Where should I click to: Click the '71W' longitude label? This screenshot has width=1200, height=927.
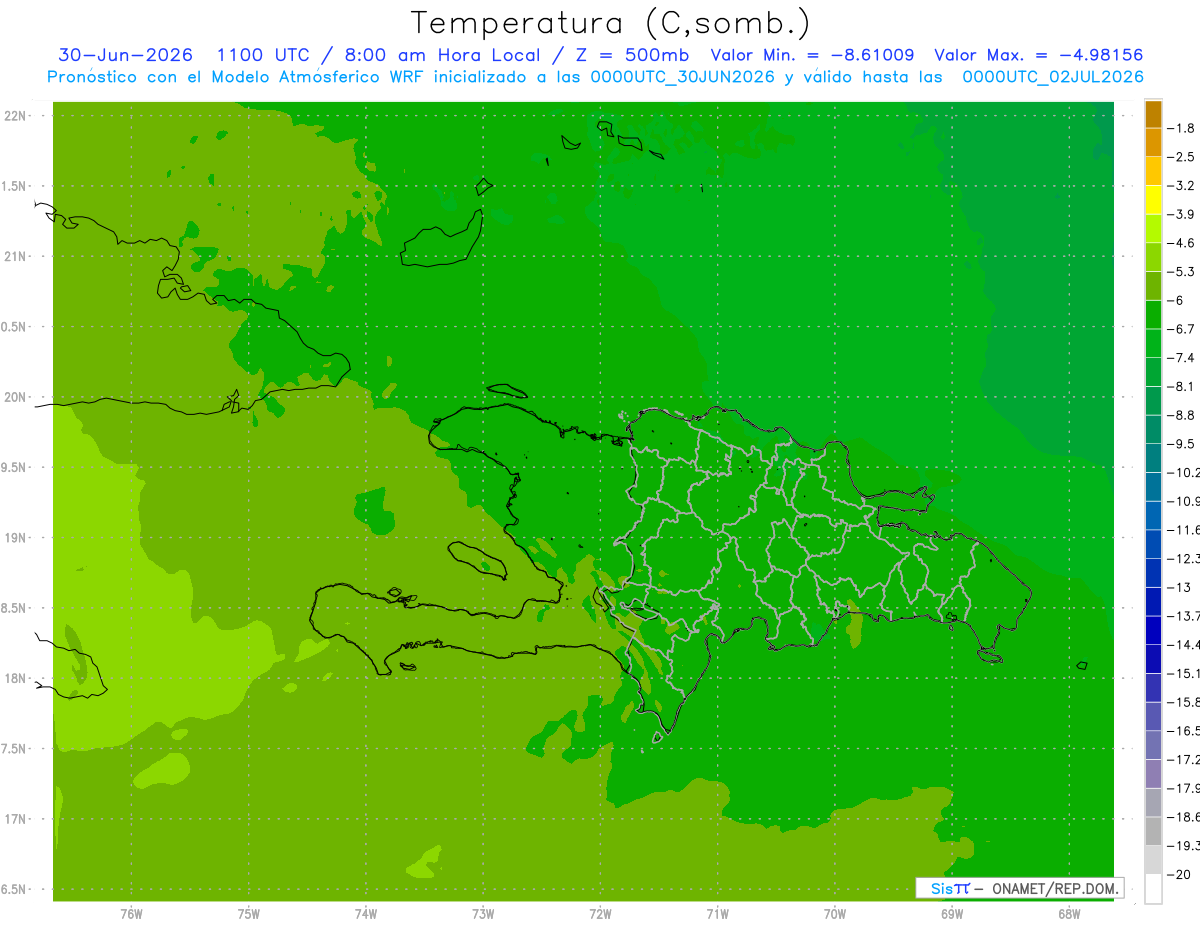point(718,914)
